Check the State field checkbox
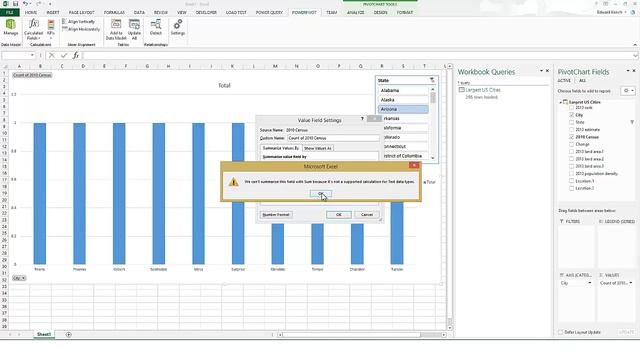This screenshot has width=640, height=360. coord(571,122)
